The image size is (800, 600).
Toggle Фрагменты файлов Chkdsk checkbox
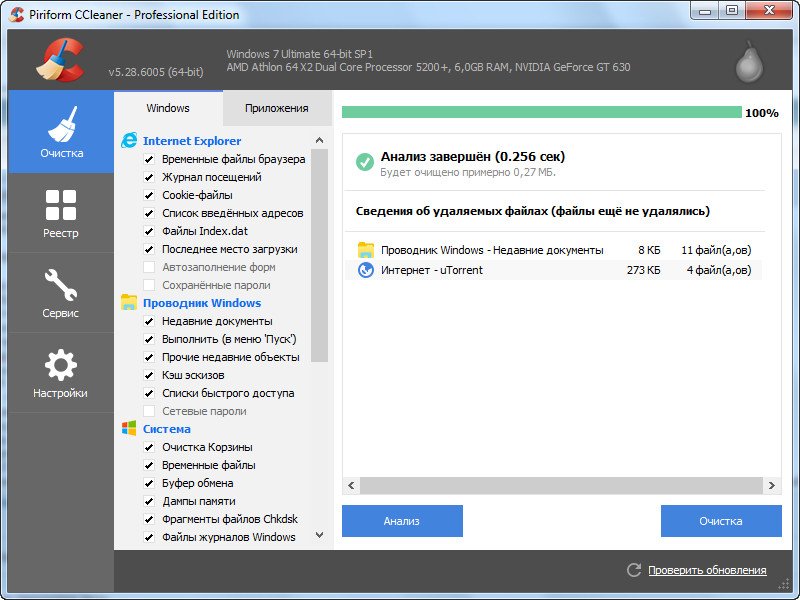(149, 519)
